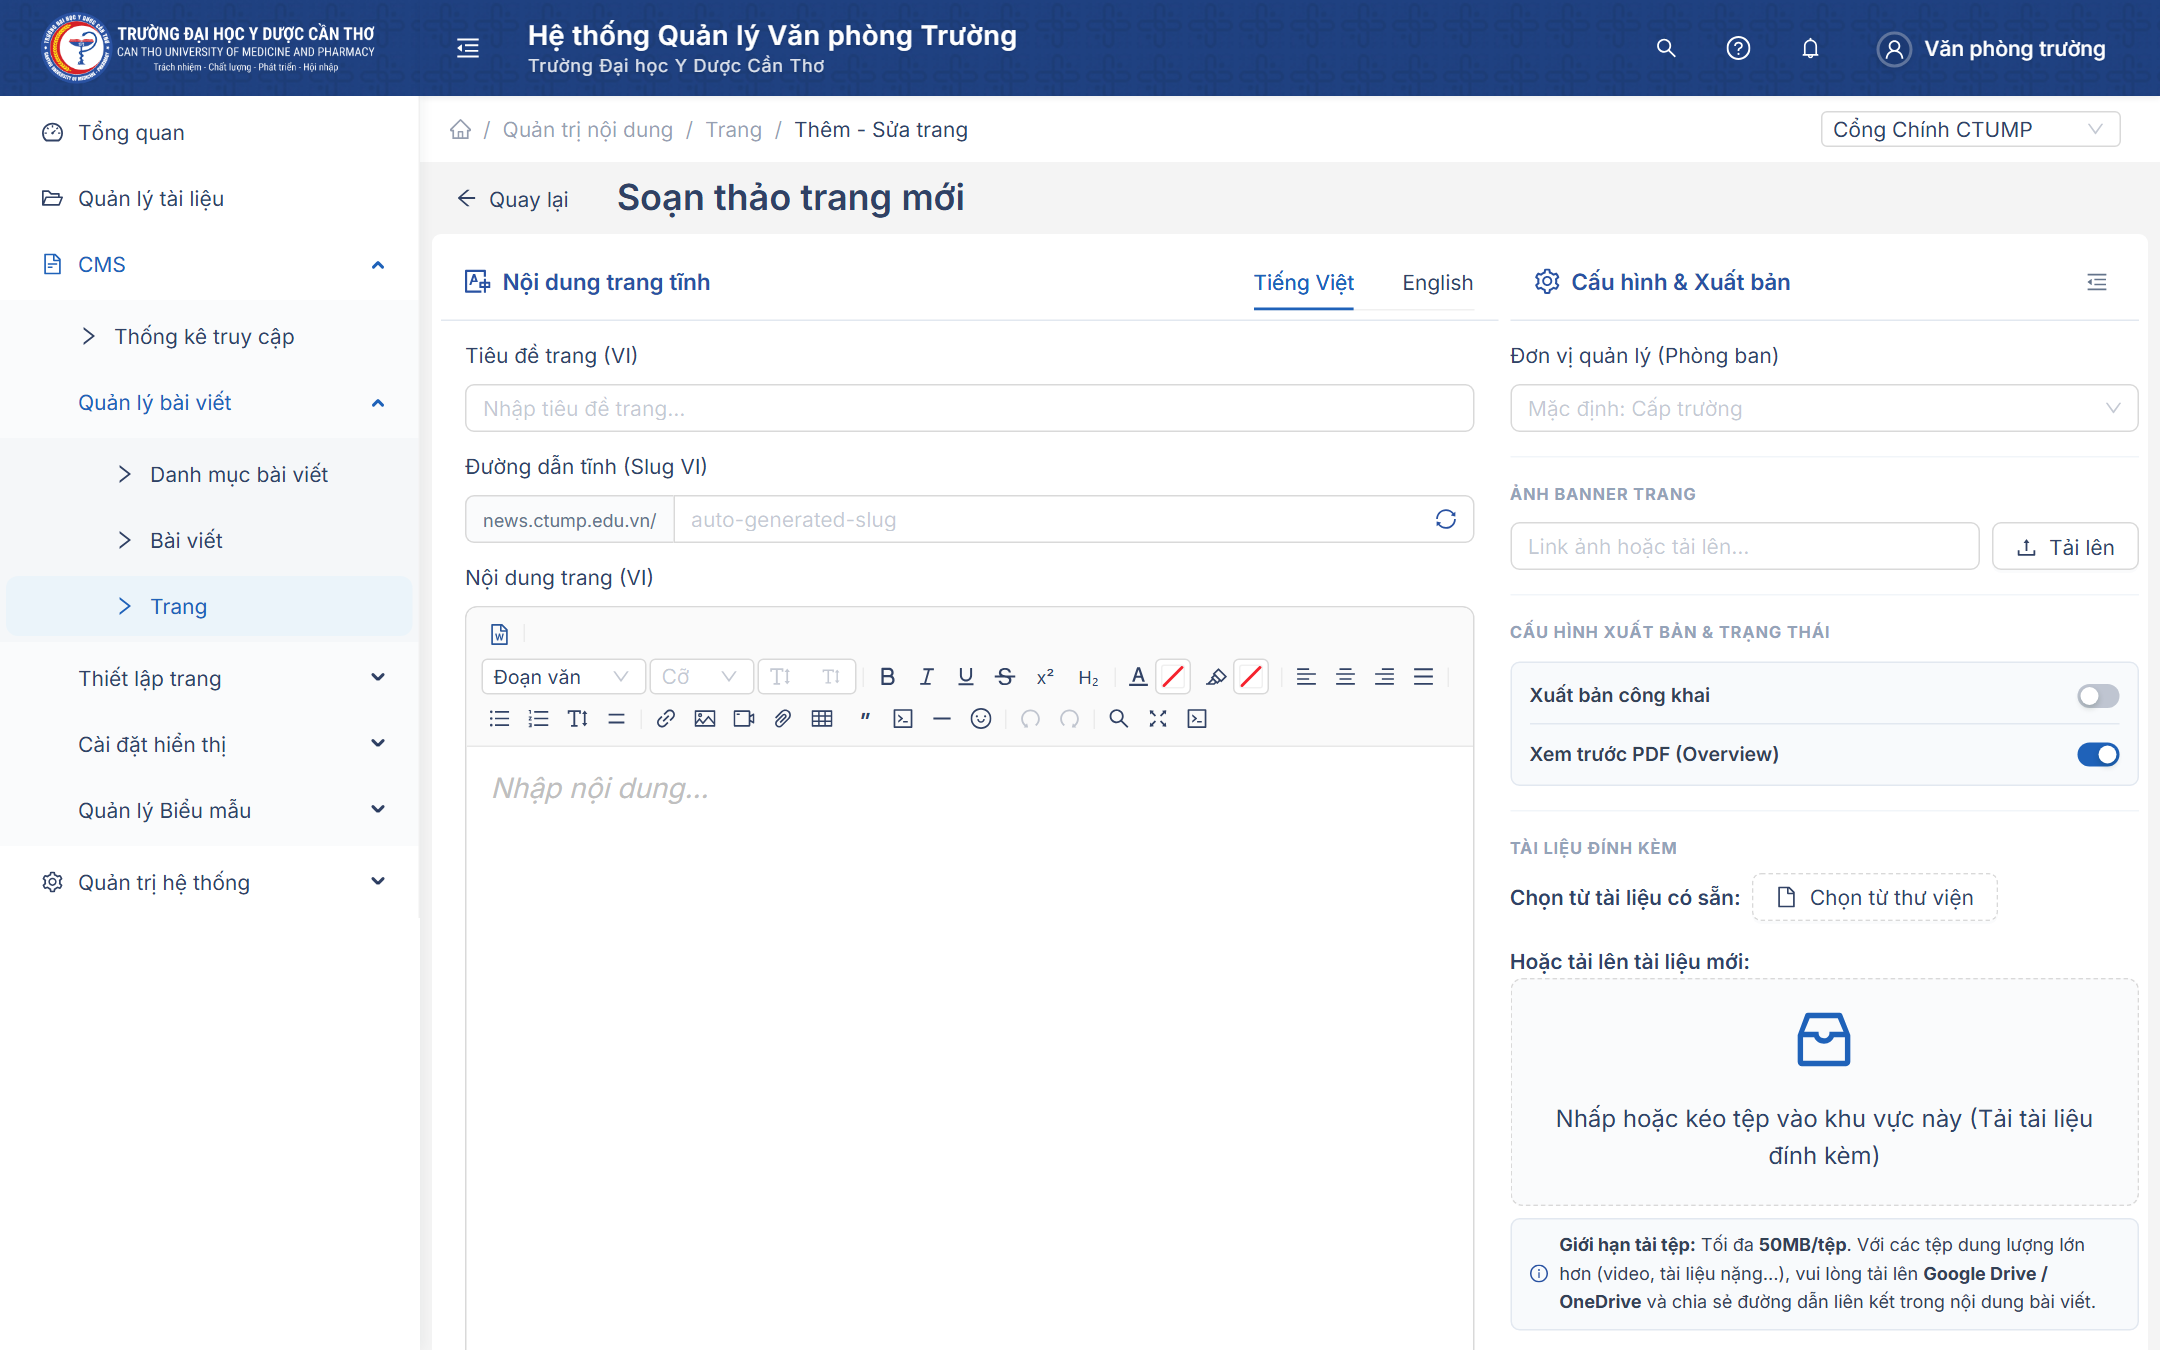2160x1350 pixels.
Task: Regenerate the slug with the refresh icon
Action: coord(1445,519)
